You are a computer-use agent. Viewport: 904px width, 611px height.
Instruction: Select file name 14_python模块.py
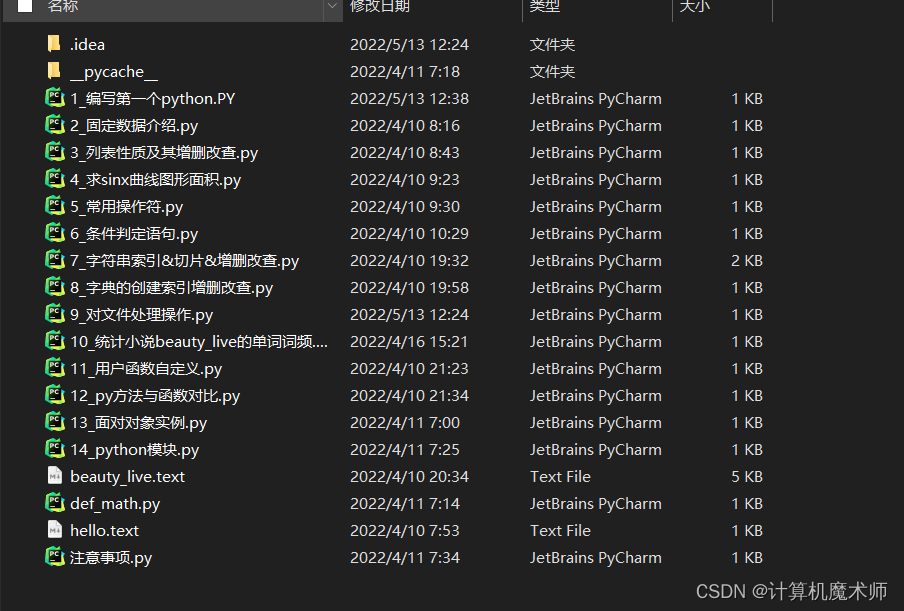134,450
